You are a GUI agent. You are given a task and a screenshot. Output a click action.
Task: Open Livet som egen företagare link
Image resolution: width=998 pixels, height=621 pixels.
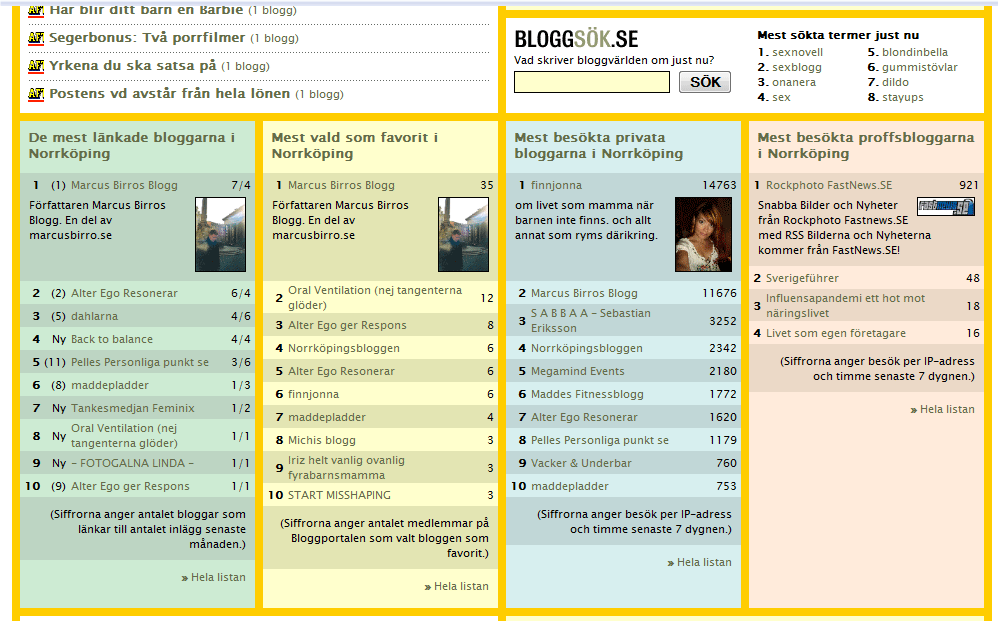tap(836, 333)
